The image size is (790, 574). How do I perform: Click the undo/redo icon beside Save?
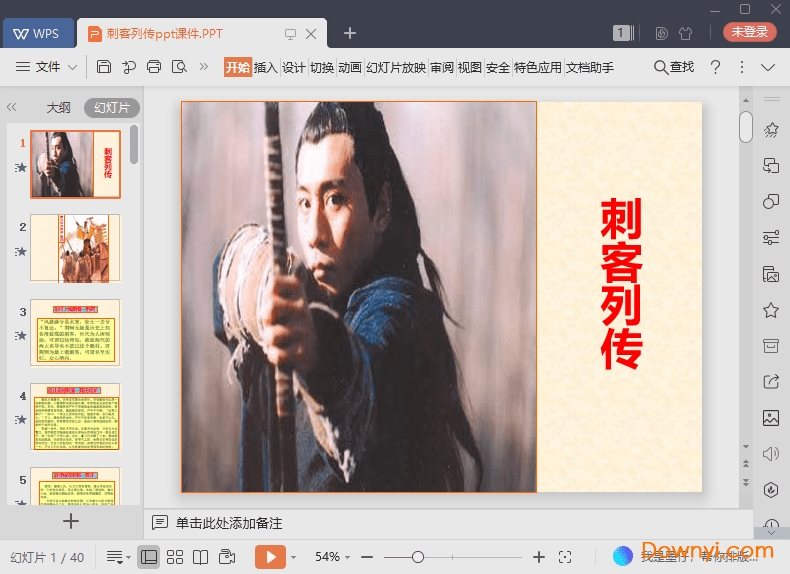[x=129, y=67]
